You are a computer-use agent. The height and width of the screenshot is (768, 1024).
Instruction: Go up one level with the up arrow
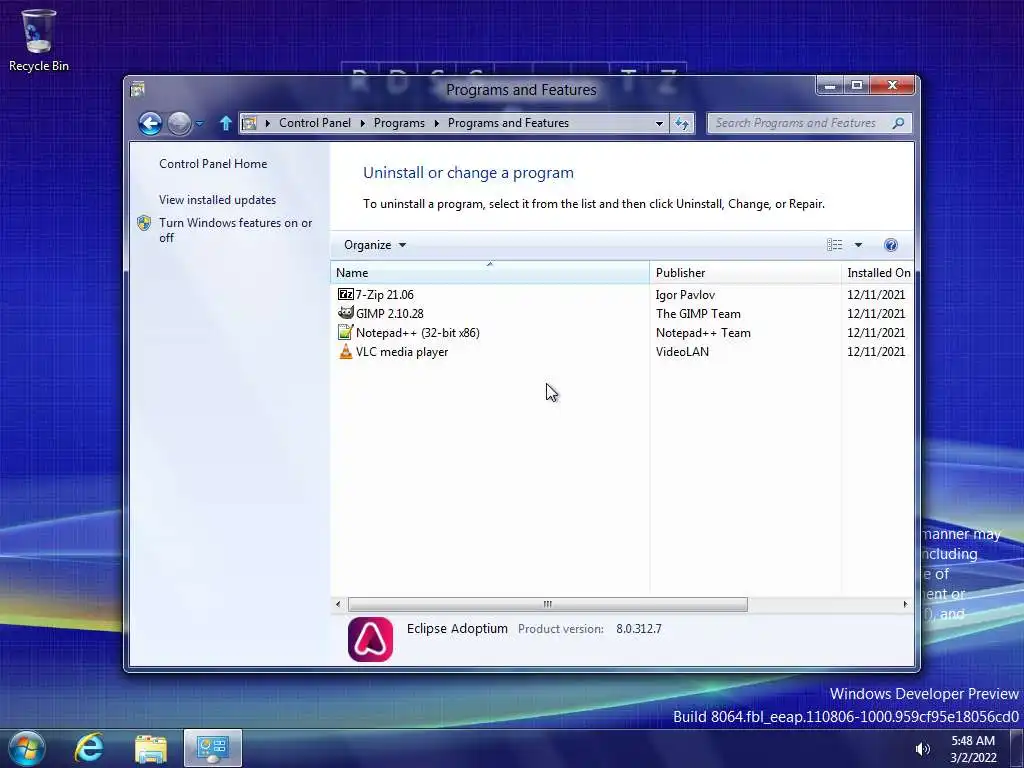[225, 123]
